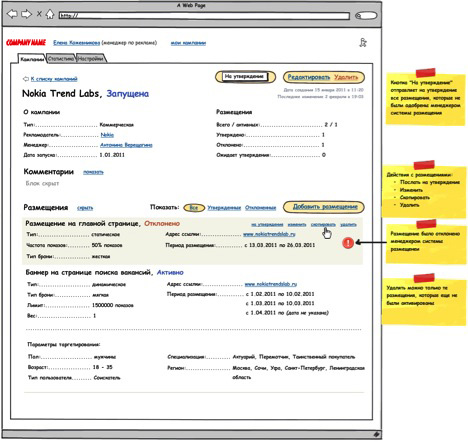Focus the http:// address bar
468x442 pixels.
pyautogui.click(x=204, y=16)
